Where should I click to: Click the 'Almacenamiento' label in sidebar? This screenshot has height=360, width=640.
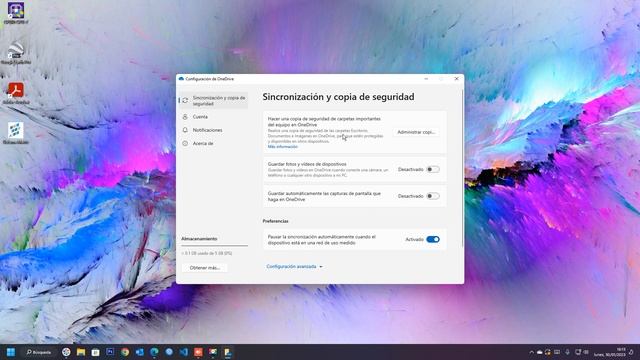coord(199,239)
